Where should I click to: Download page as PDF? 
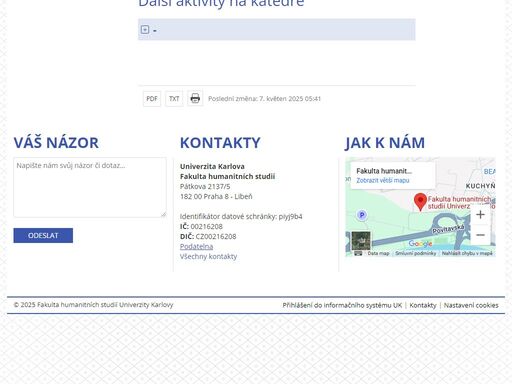coord(152,99)
